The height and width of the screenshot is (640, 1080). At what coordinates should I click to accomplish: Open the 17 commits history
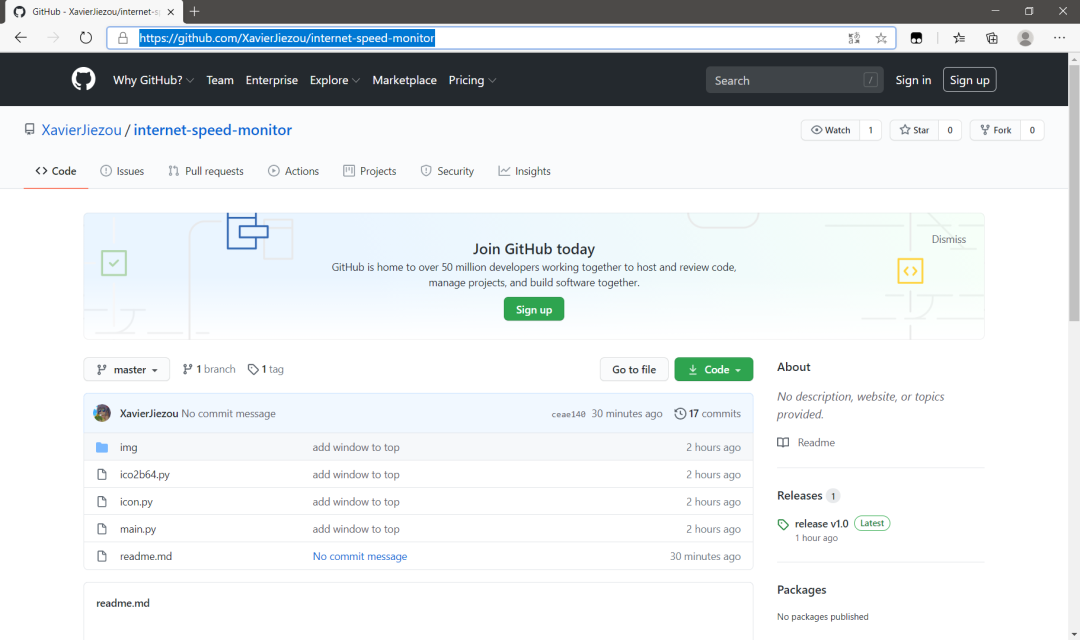click(x=707, y=413)
